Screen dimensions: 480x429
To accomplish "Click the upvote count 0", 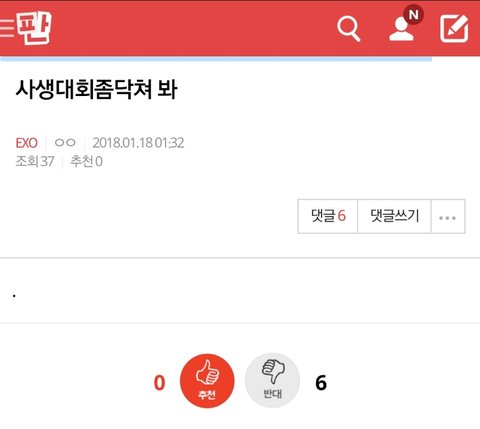I will [x=159, y=383].
